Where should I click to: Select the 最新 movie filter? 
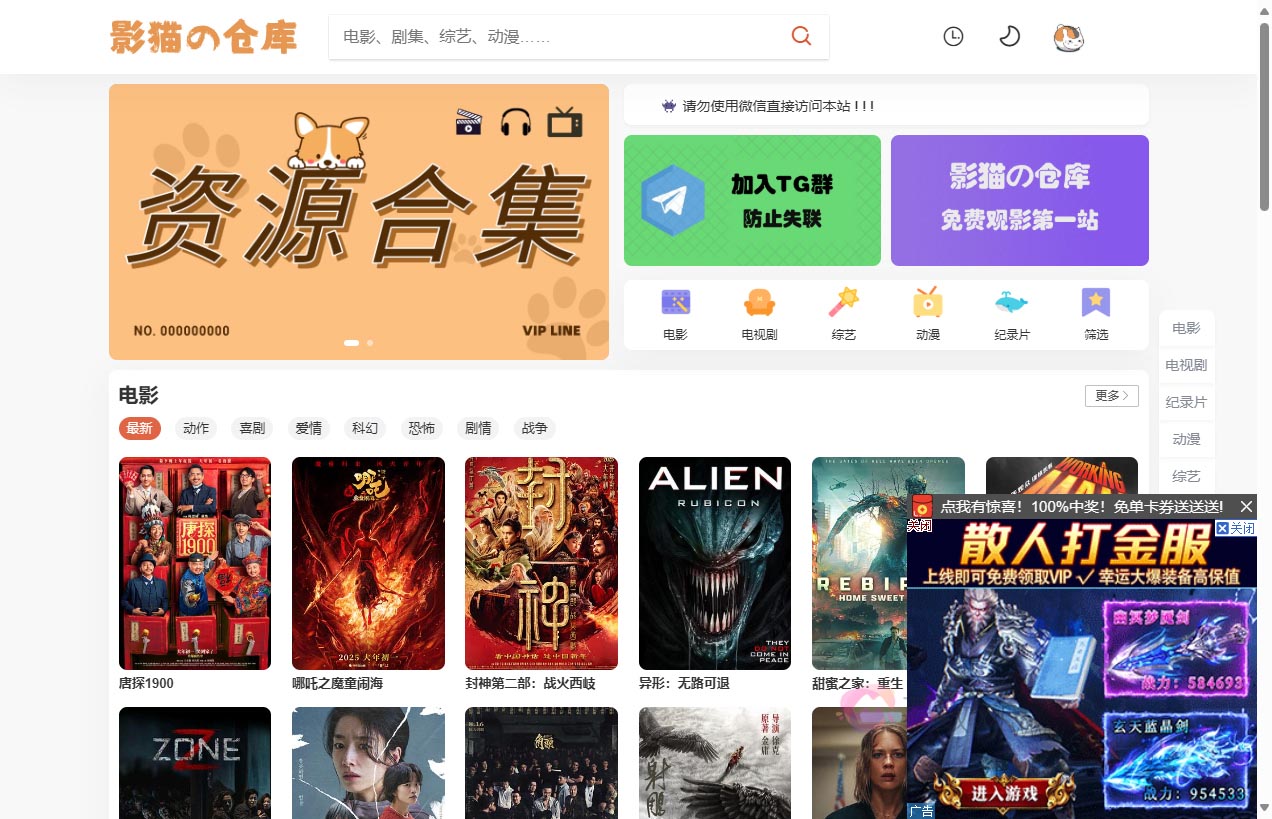pos(139,428)
